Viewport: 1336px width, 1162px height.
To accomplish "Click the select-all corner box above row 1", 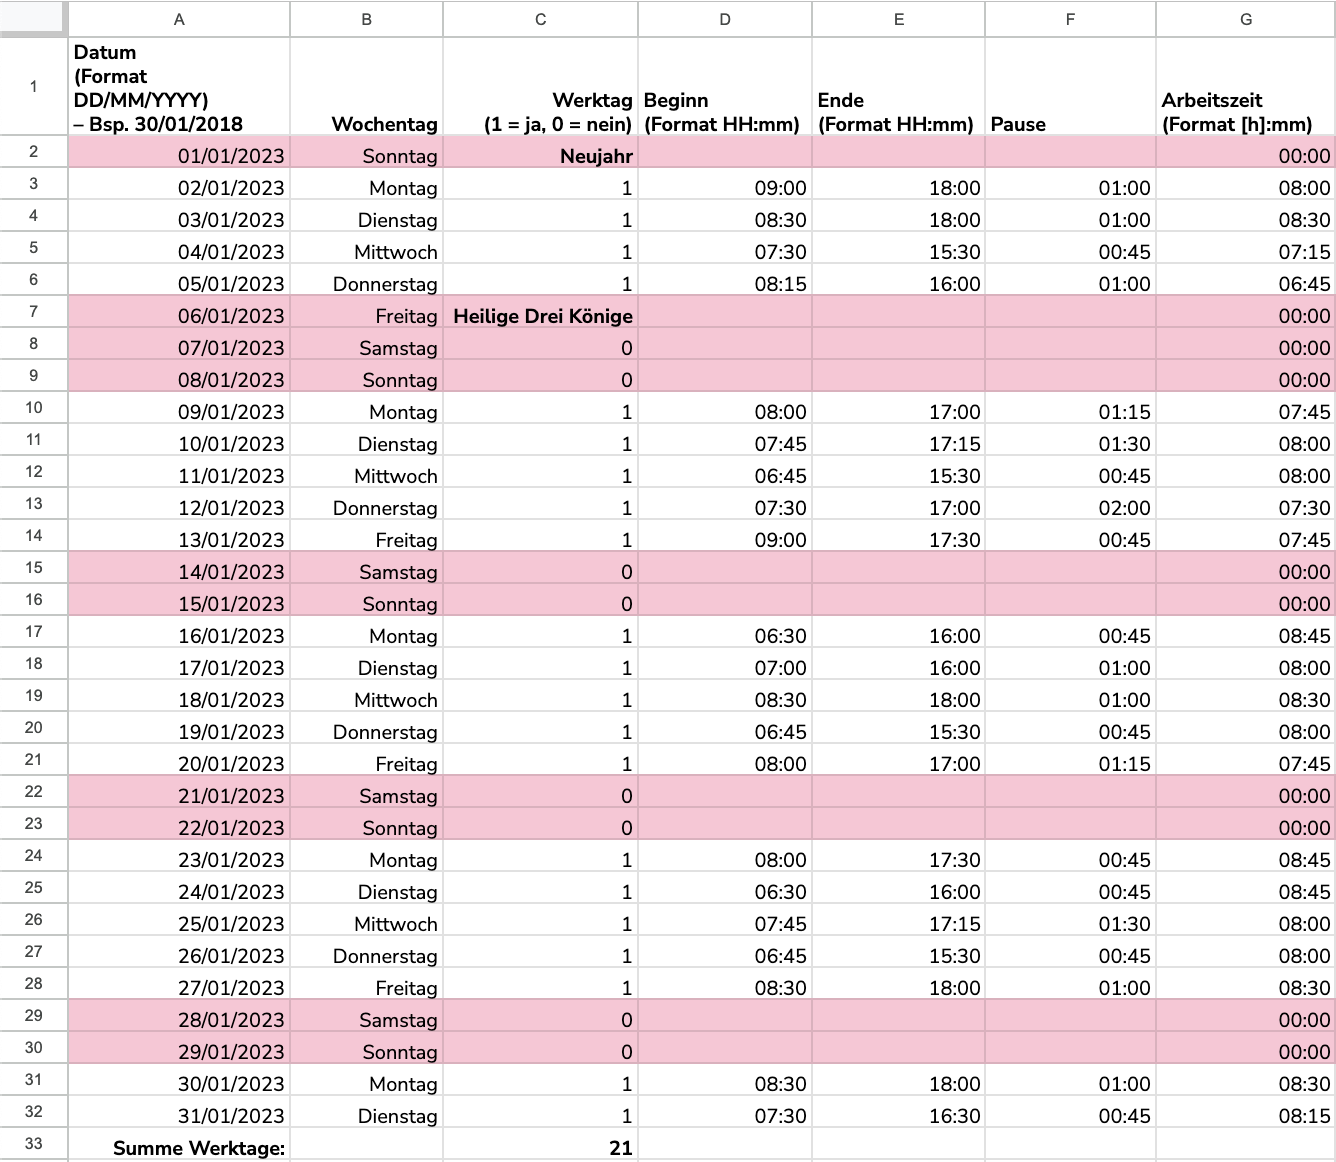I will click(x=33, y=18).
